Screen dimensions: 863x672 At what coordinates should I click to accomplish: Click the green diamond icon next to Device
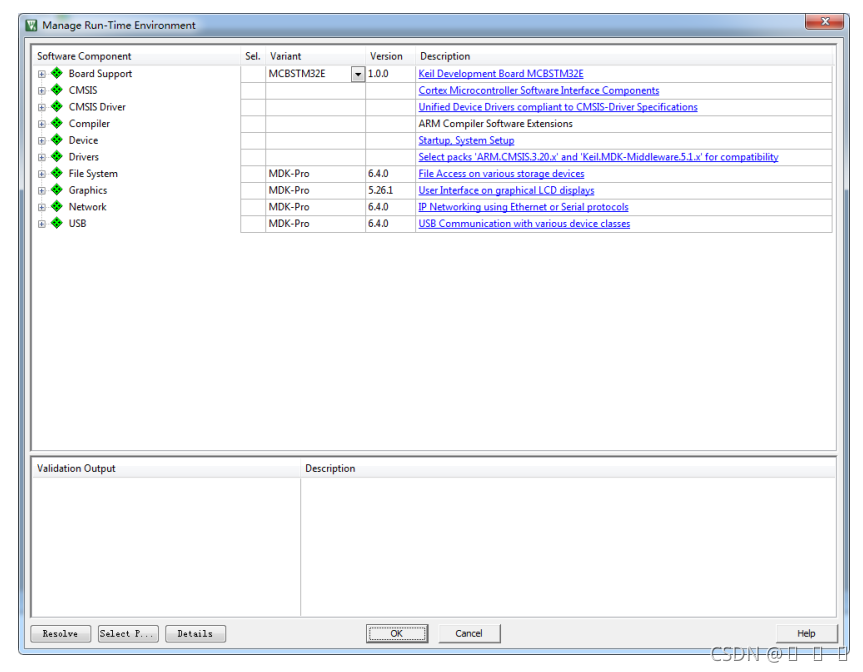(x=56, y=140)
